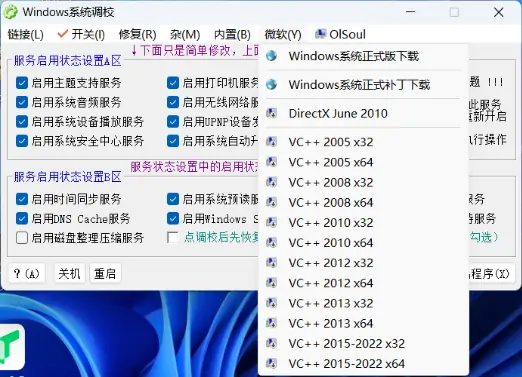Click the installer icon beside VC++ 2008 x64

point(271,202)
